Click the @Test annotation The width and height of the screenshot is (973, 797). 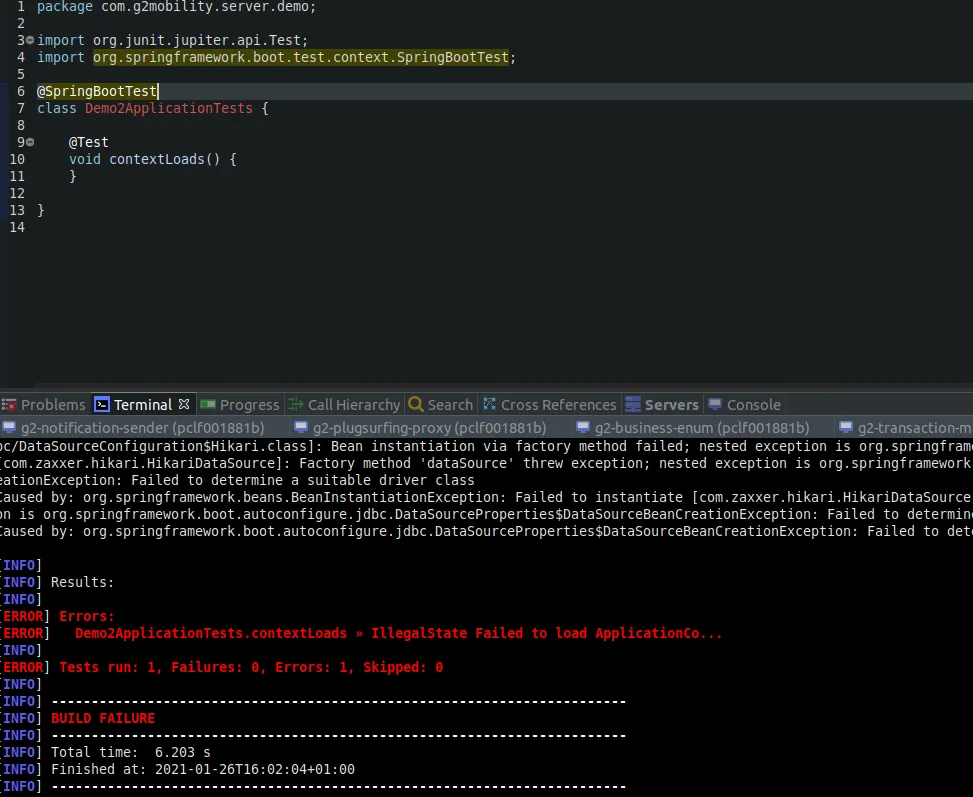pyautogui.click(x=89, y=142)
